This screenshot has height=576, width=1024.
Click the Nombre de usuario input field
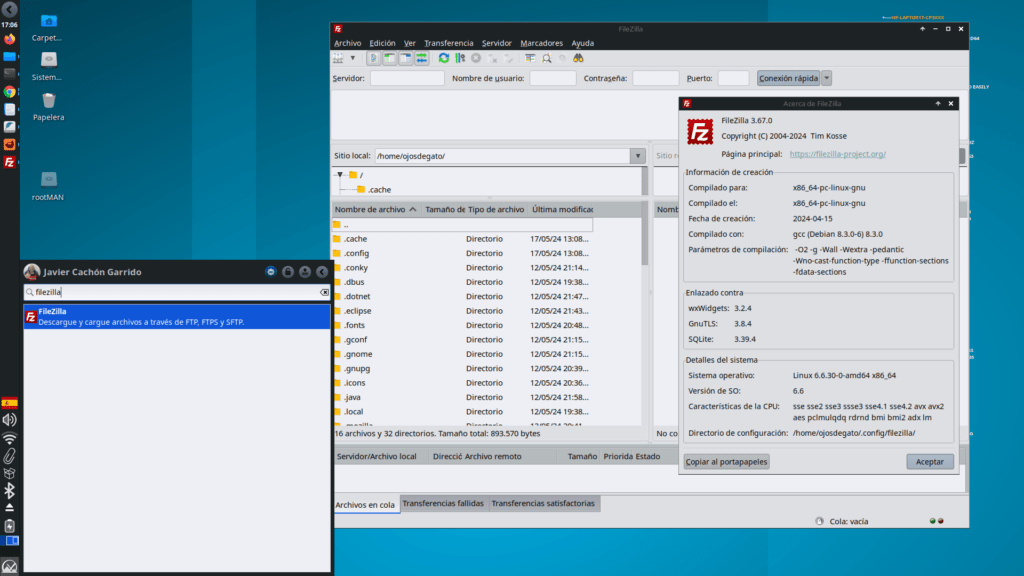coord(552,78)
